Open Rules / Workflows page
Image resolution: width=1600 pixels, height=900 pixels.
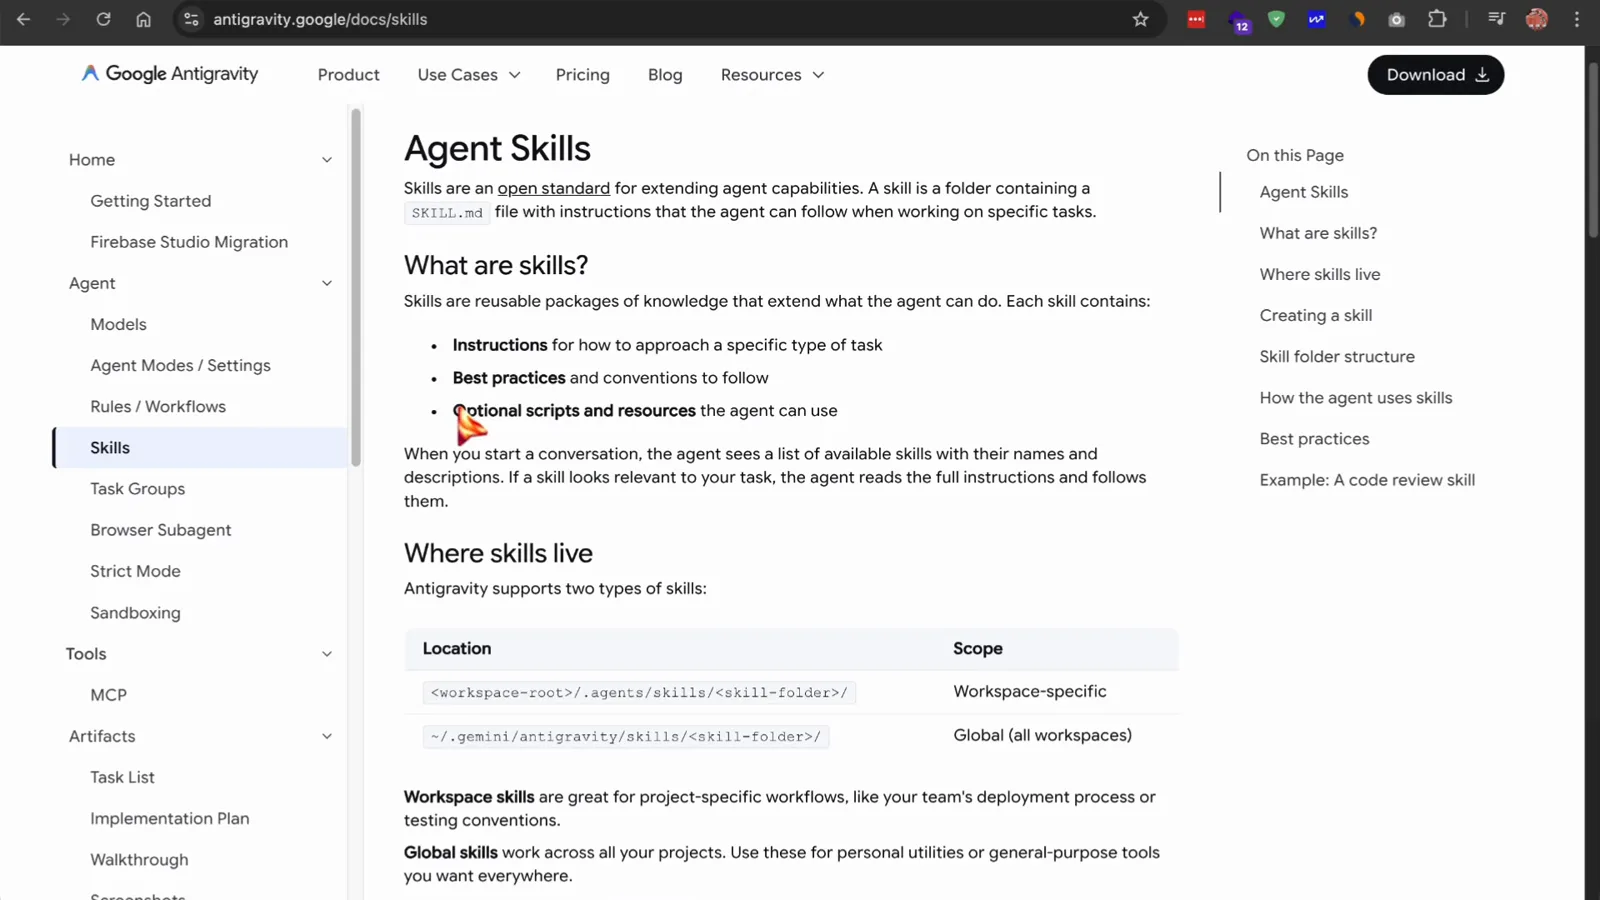[x=158, y=407]
